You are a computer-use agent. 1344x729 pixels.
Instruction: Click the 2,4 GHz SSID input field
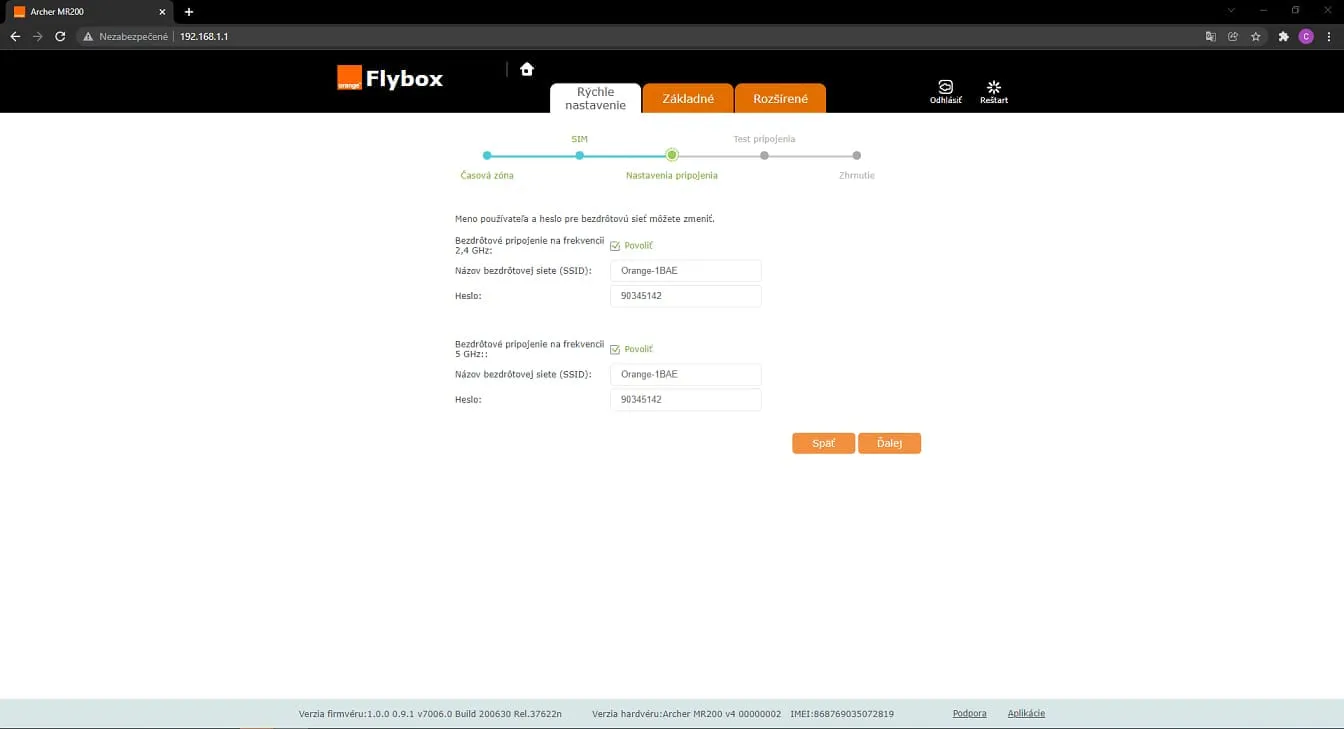tap(685, 271)
